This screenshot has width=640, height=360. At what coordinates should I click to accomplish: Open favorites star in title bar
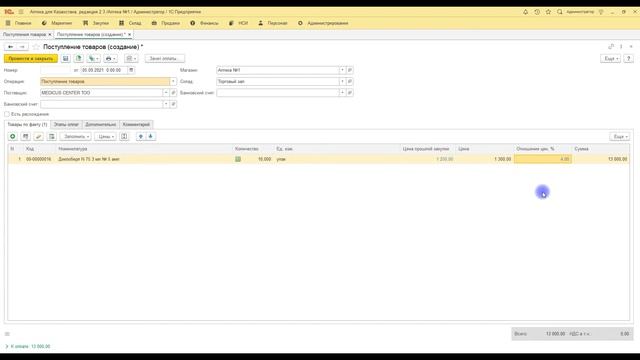pyautogui.click(x=548, y=12)
